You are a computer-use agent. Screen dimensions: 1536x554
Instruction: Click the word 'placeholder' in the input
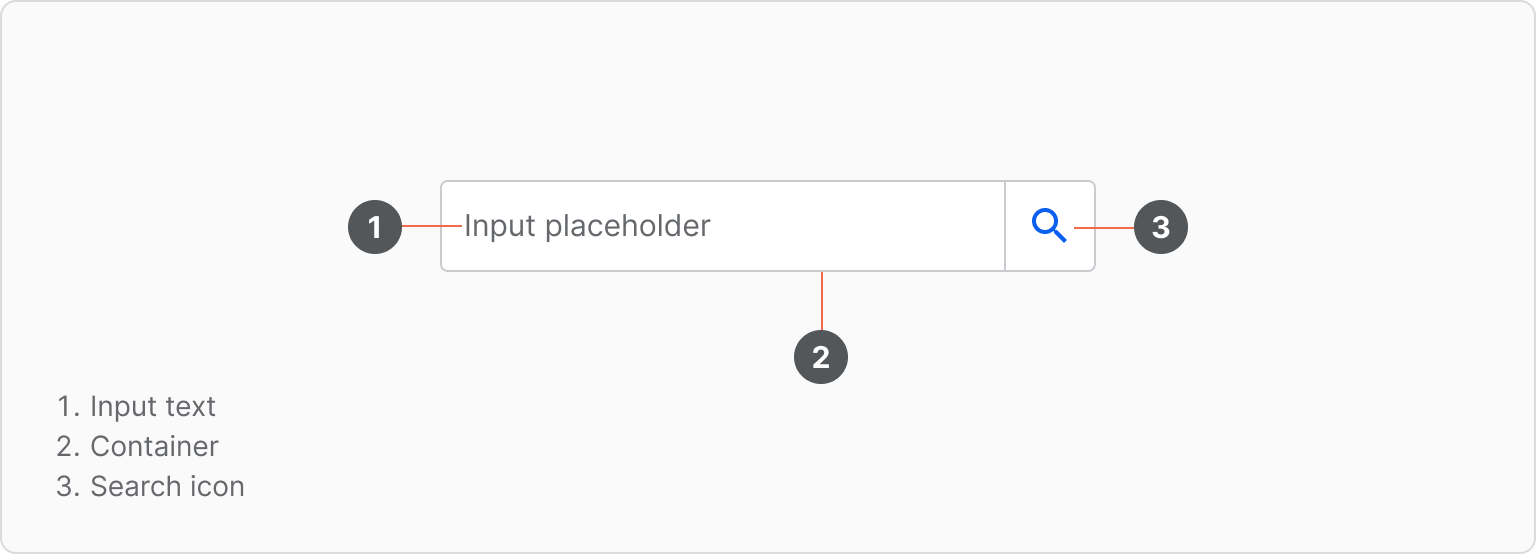[628, 226]
